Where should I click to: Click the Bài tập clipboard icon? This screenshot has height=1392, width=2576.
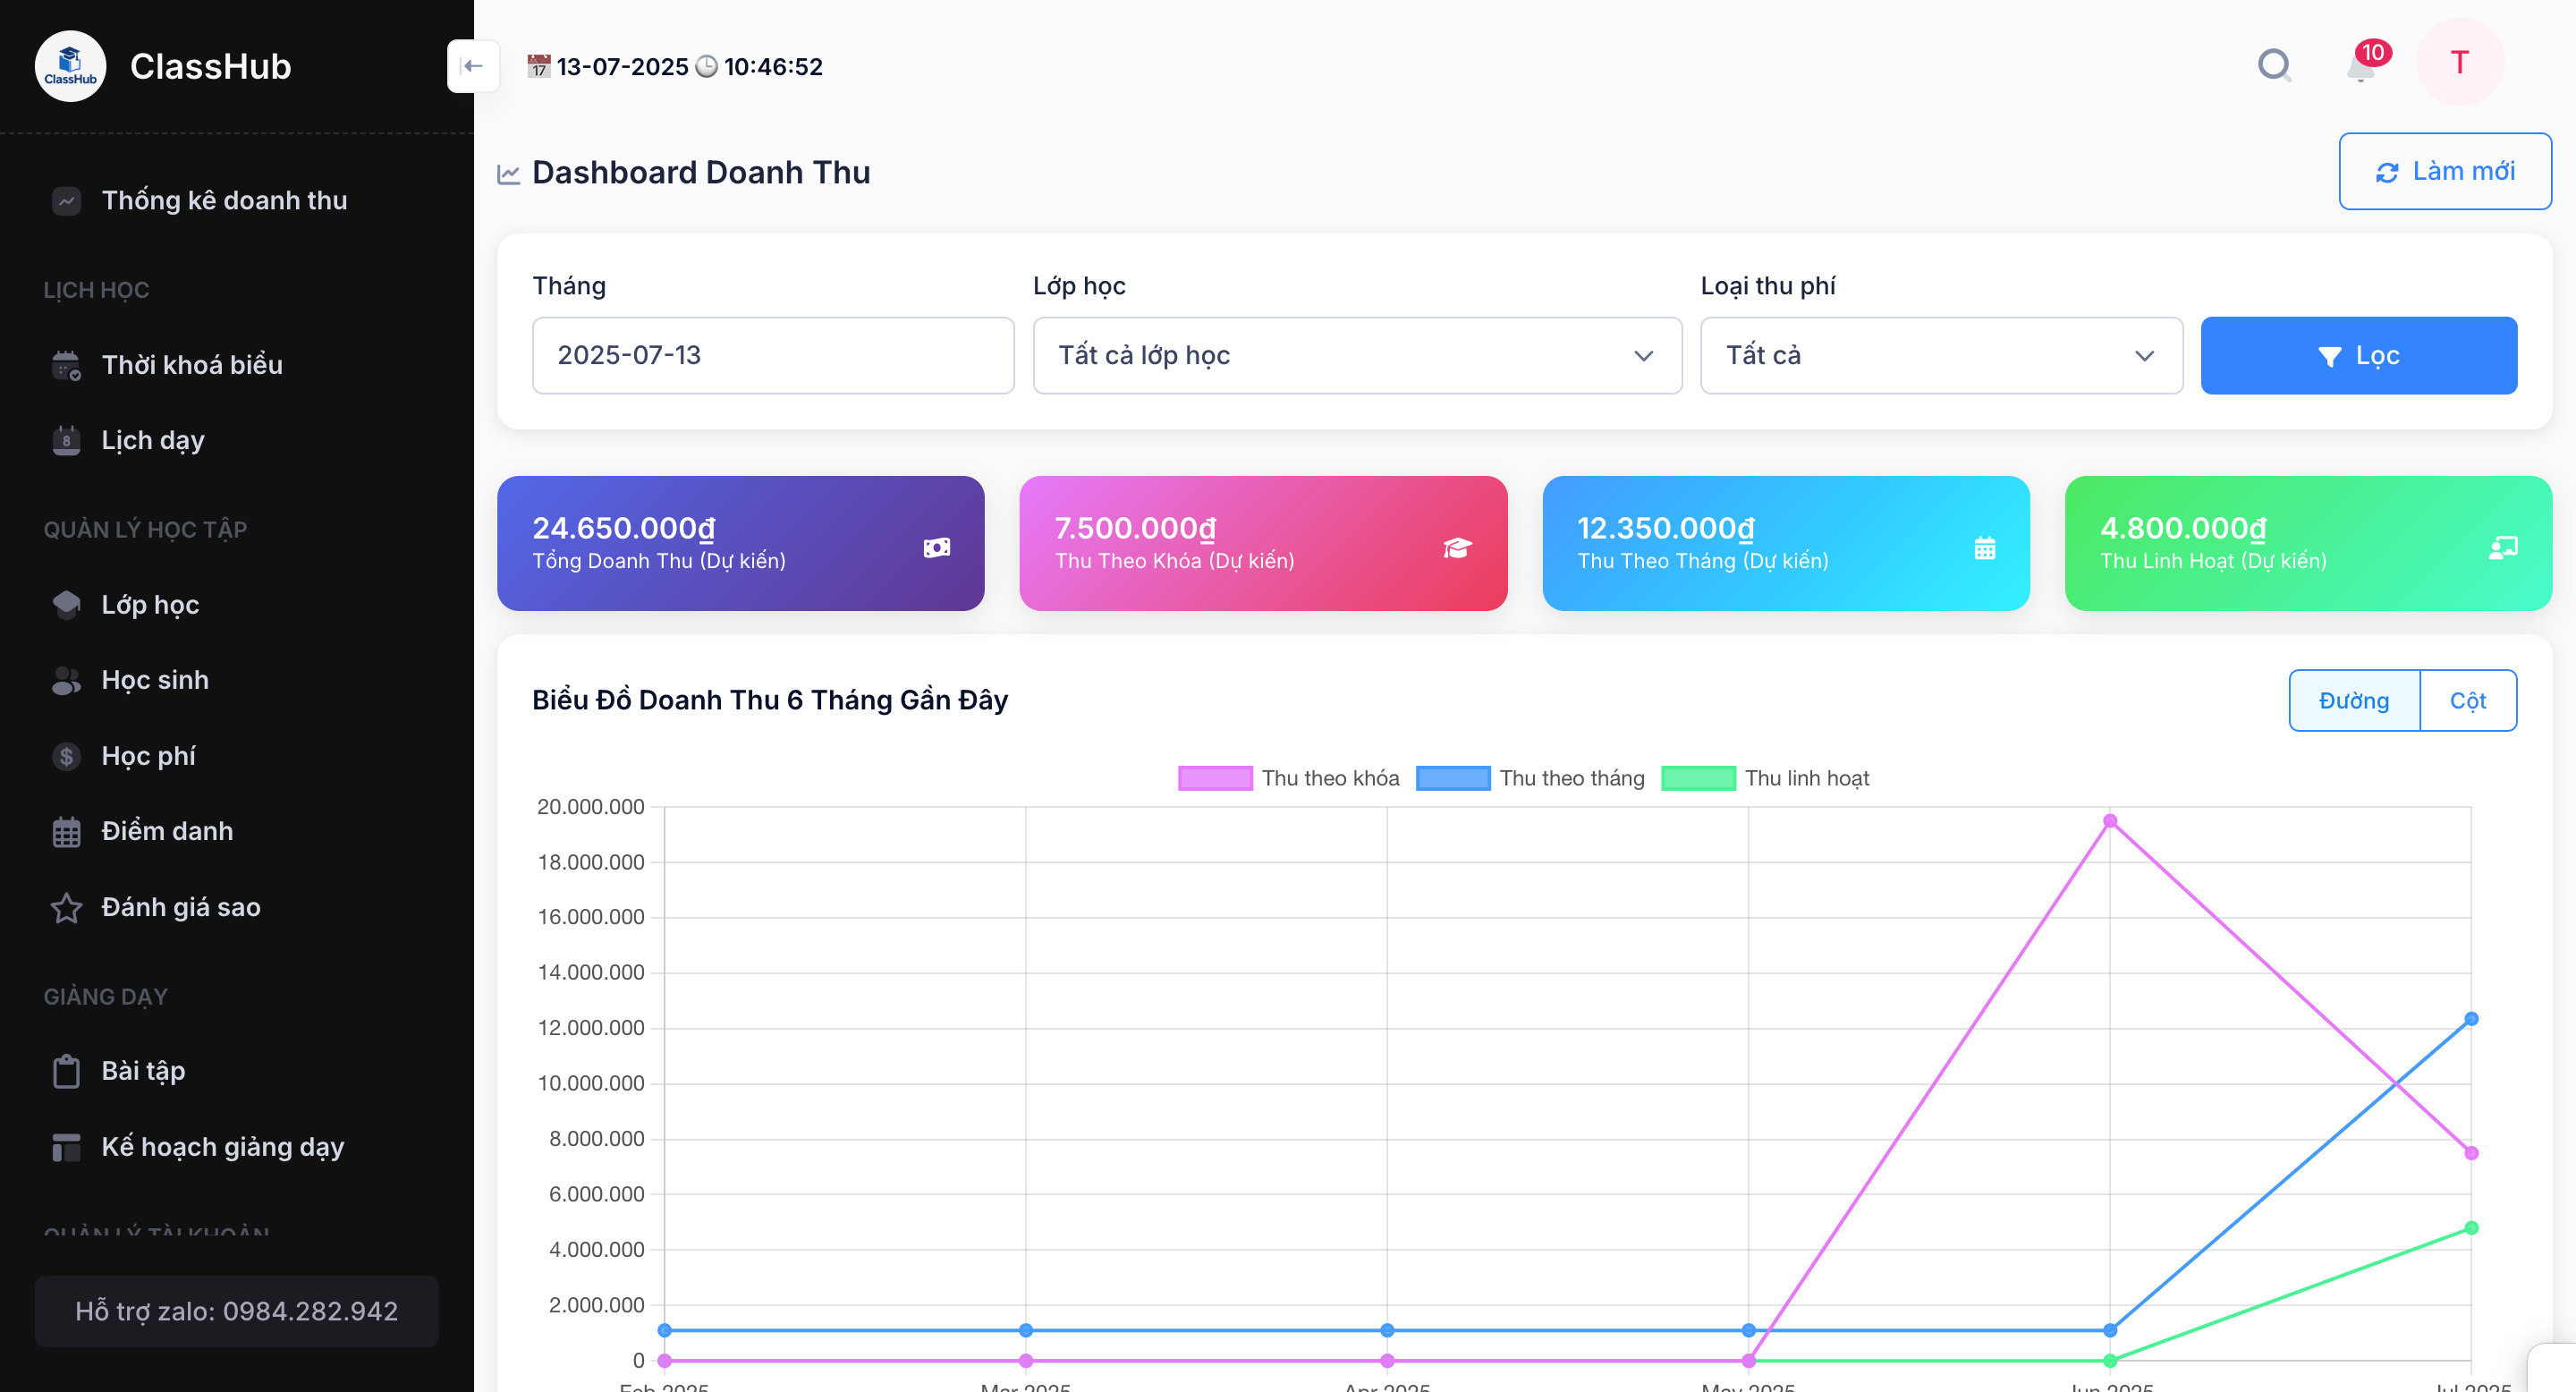(x=66, y=1071)
